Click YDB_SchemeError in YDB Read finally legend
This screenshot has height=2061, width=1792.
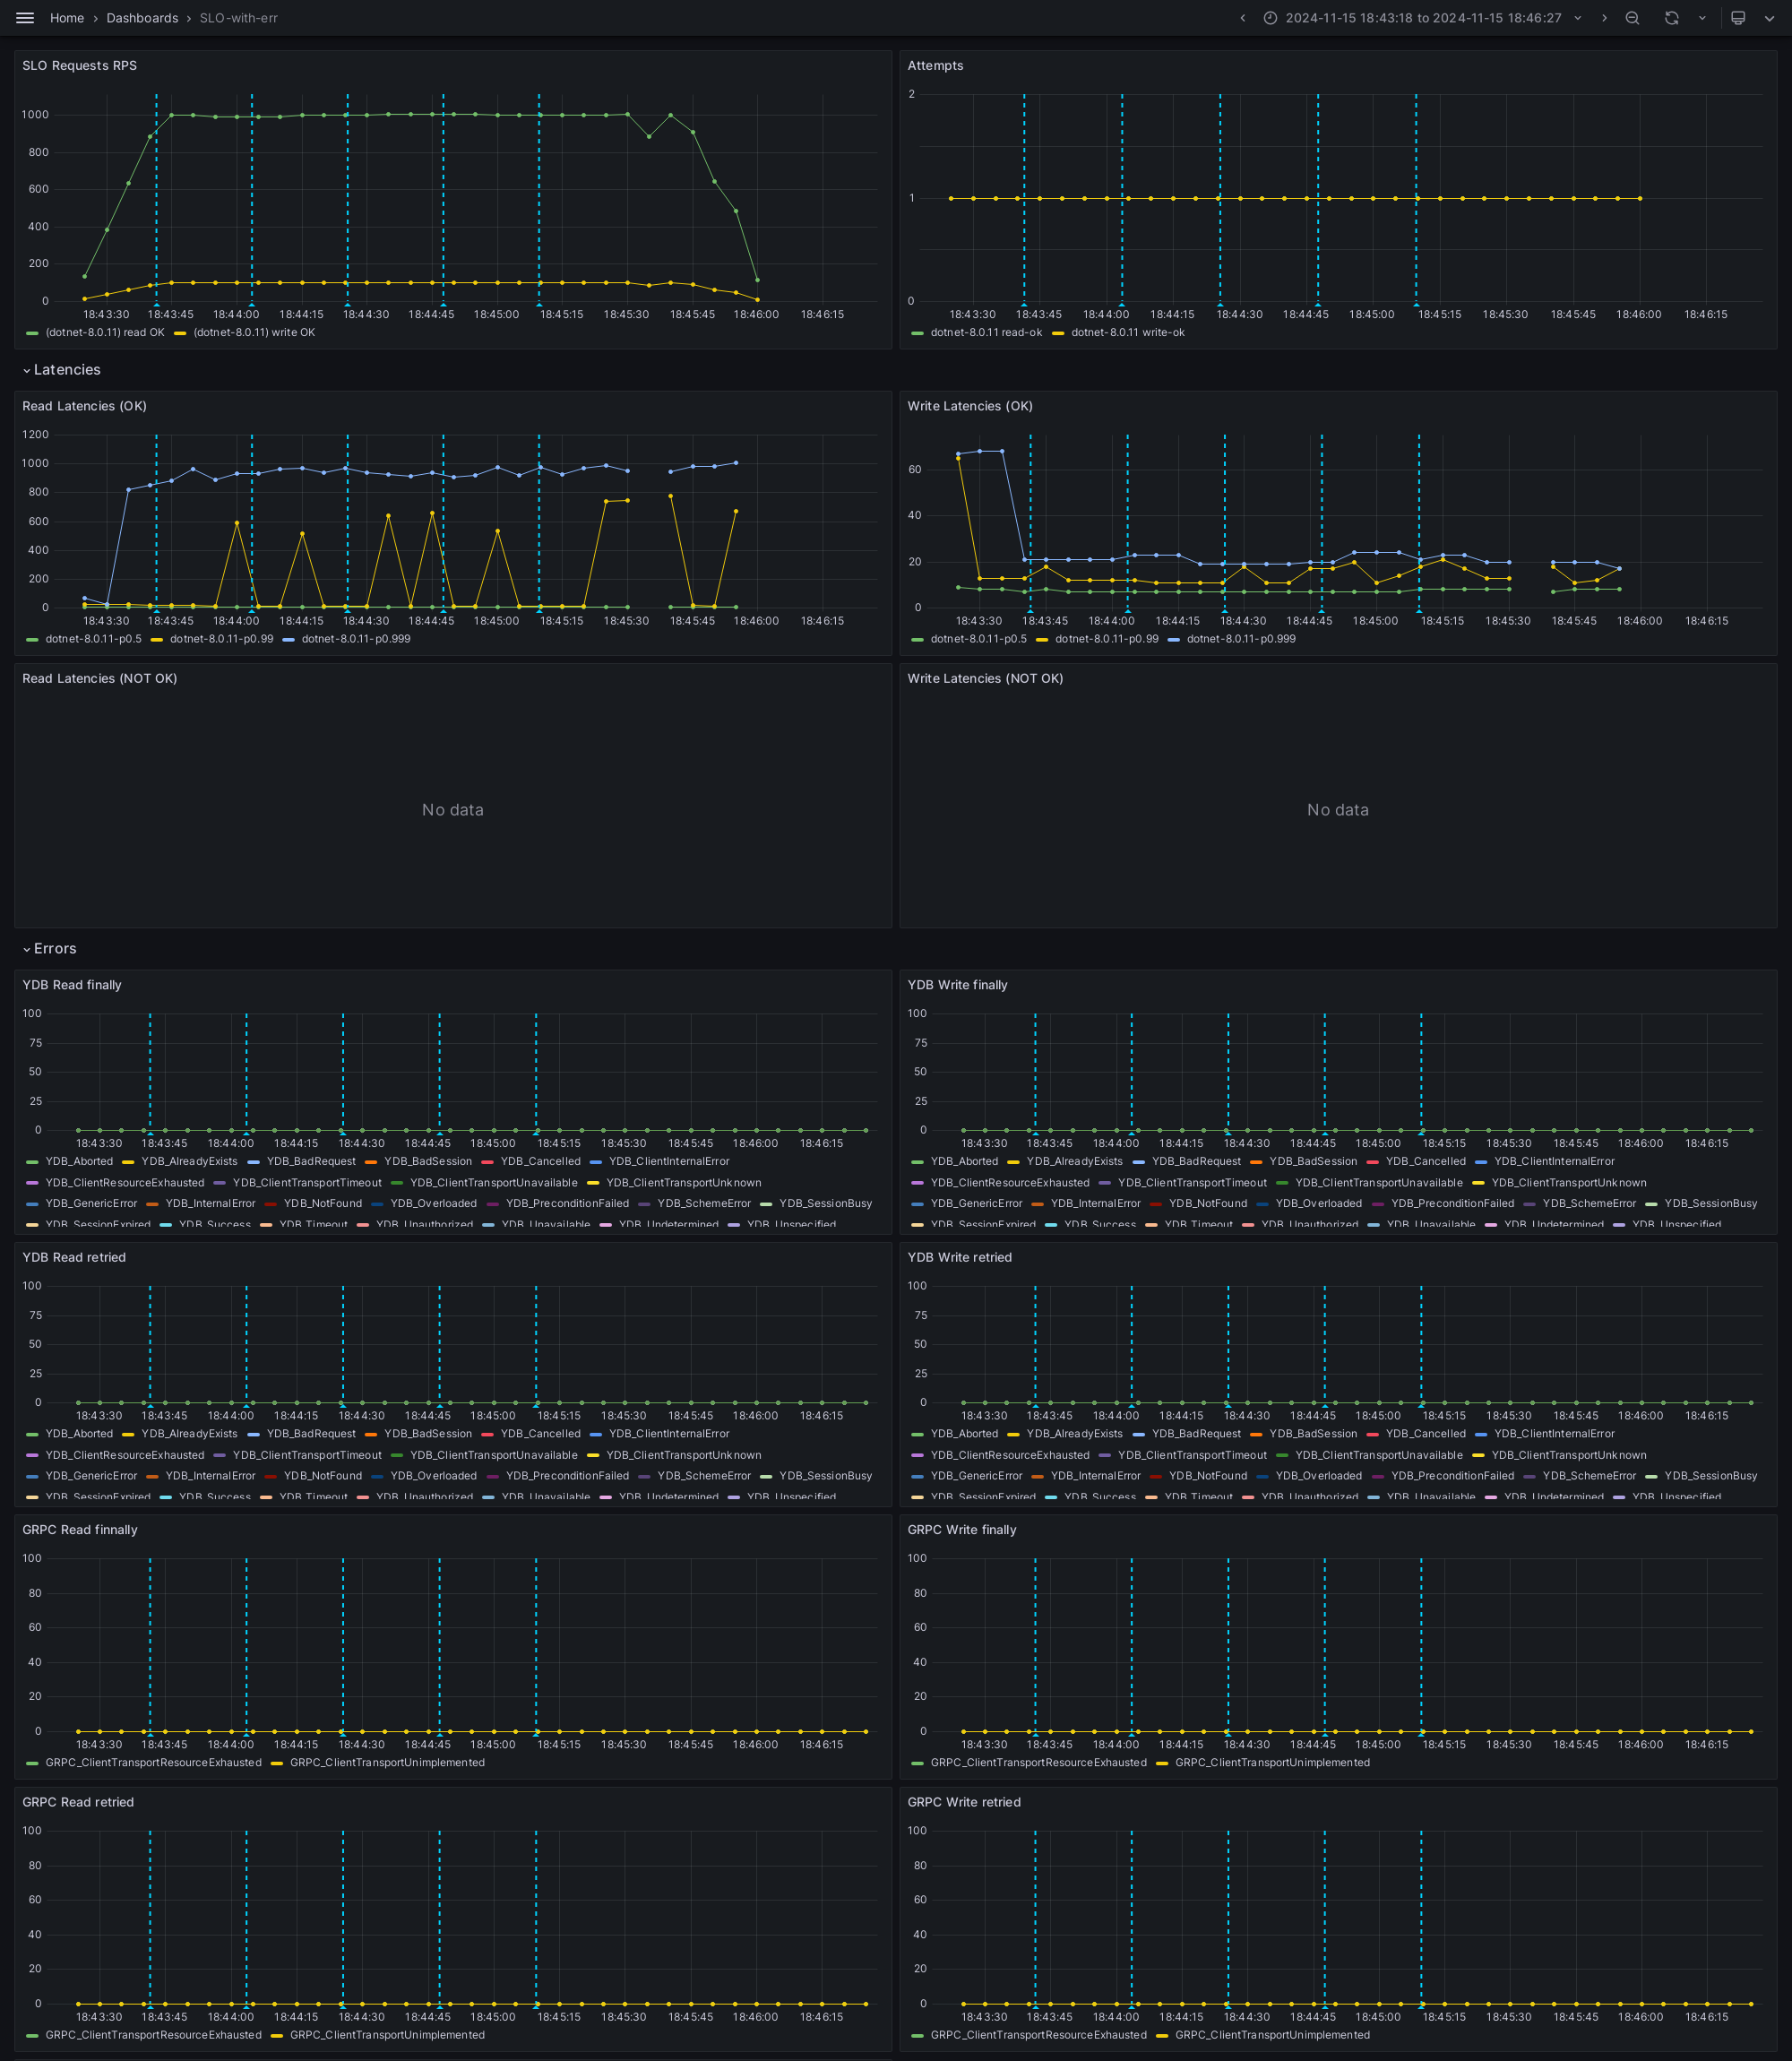[x=704, y=1204]
